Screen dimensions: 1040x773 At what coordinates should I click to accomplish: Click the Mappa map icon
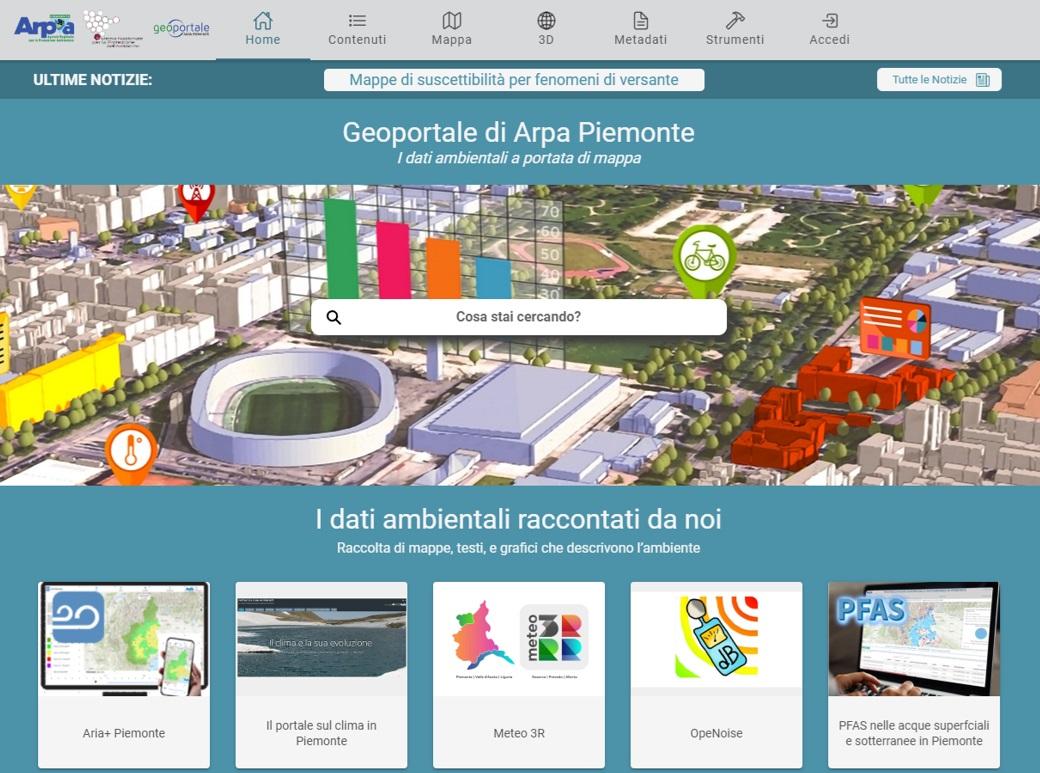point(452,21)
